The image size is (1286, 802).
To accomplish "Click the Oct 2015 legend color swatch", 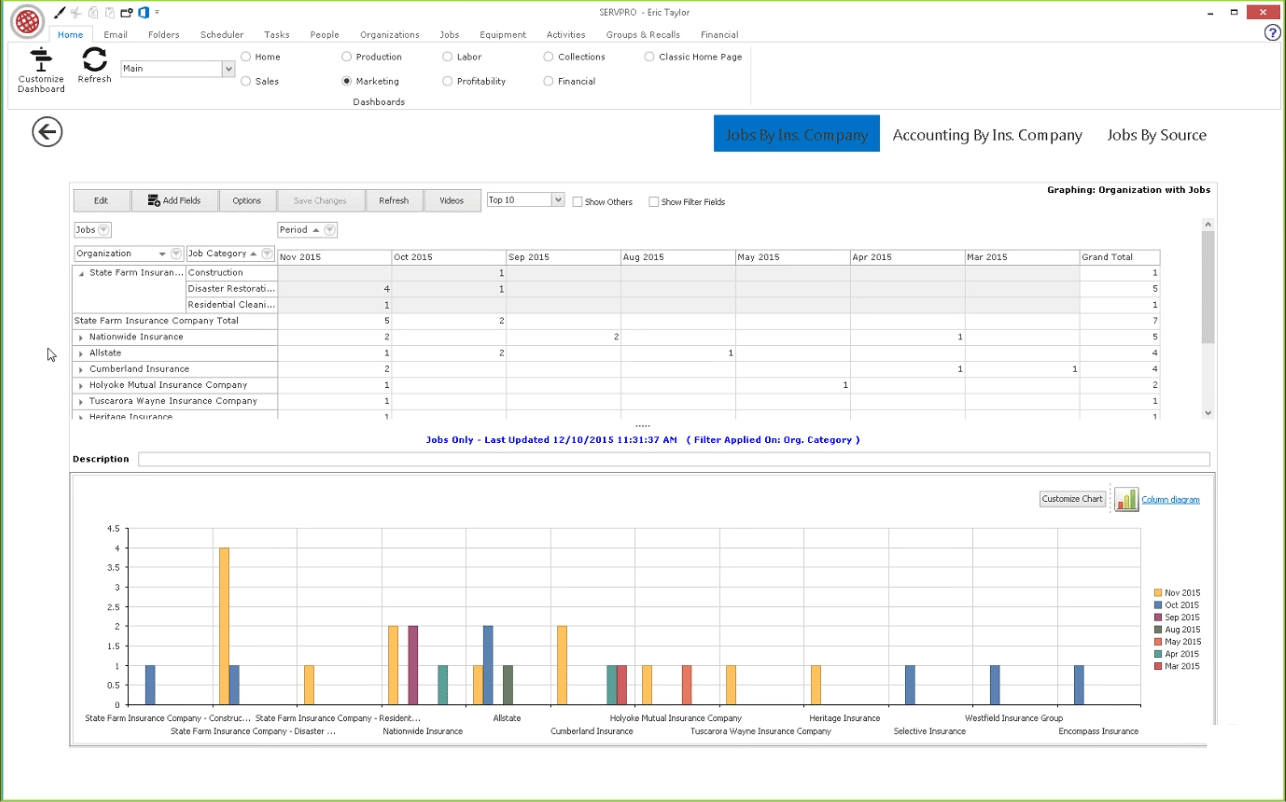I will point(1158,605).
